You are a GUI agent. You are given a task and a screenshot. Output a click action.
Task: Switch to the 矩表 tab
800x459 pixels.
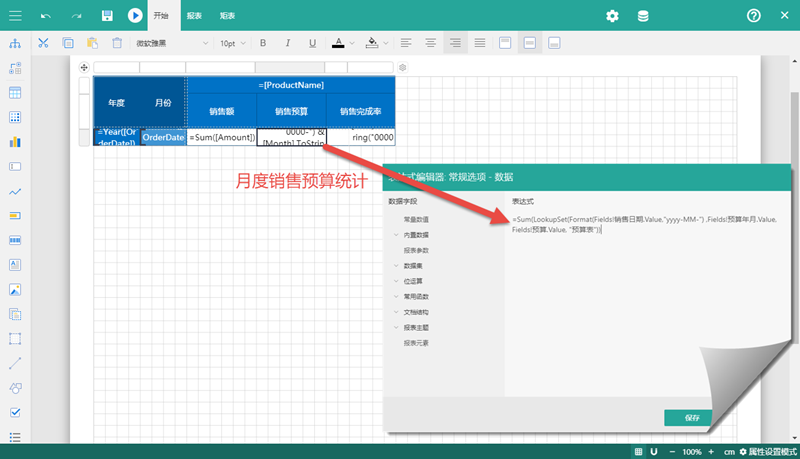[x=227, y=16]
